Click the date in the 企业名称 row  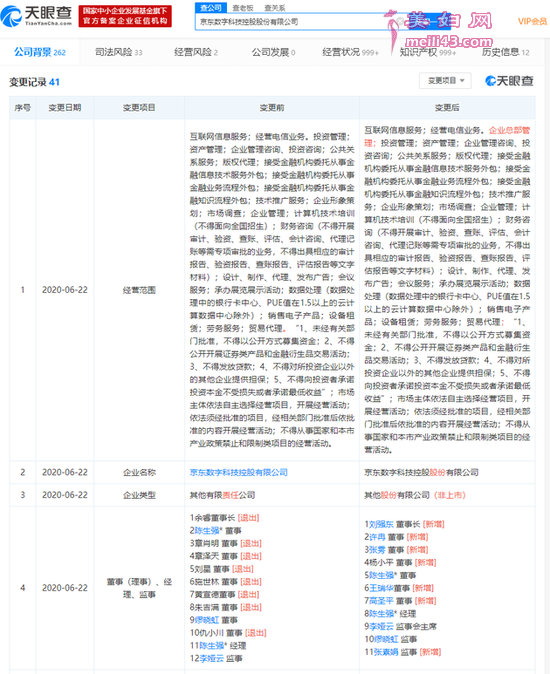click(65, 472)
